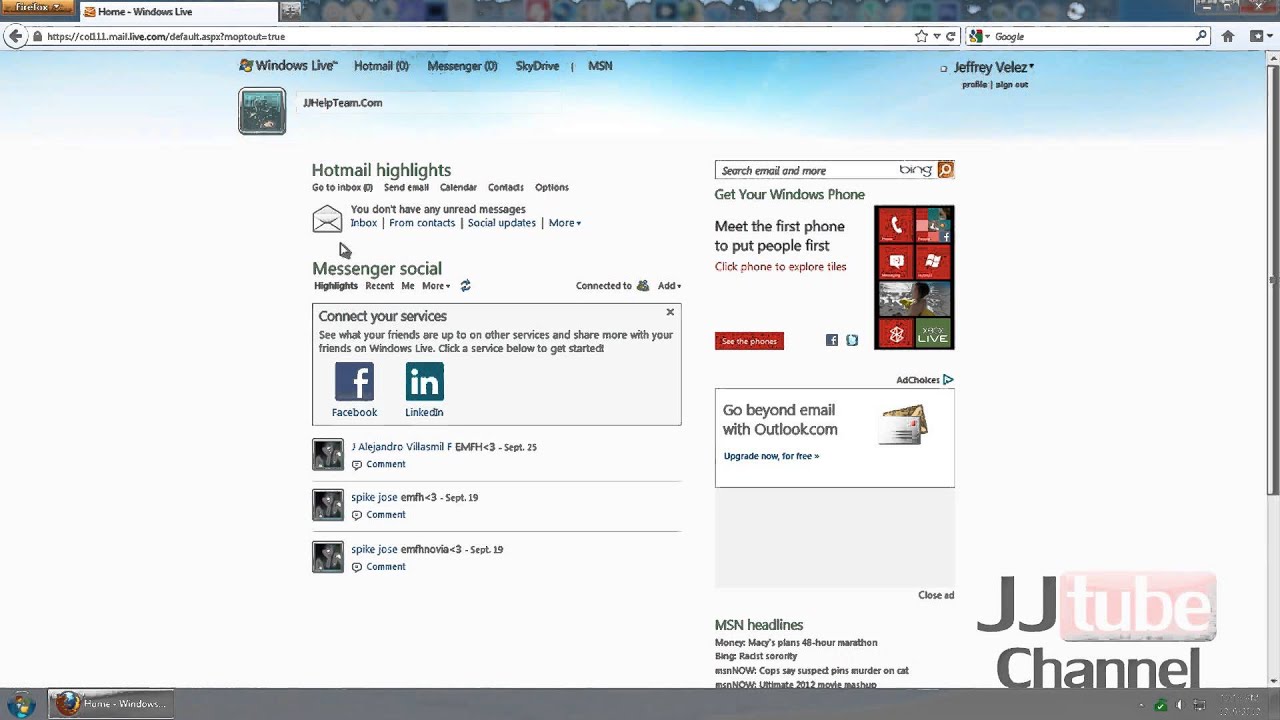Click the Send email link
This screenshot has width=1280, height=720.
[406, 188]
